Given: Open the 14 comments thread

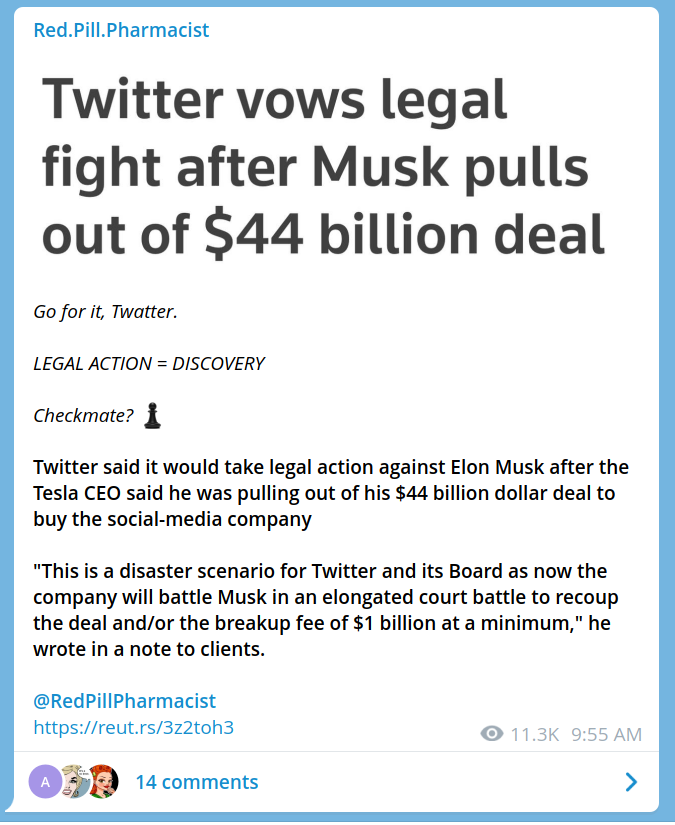Looking at the screenshot, I should point(197,782).
